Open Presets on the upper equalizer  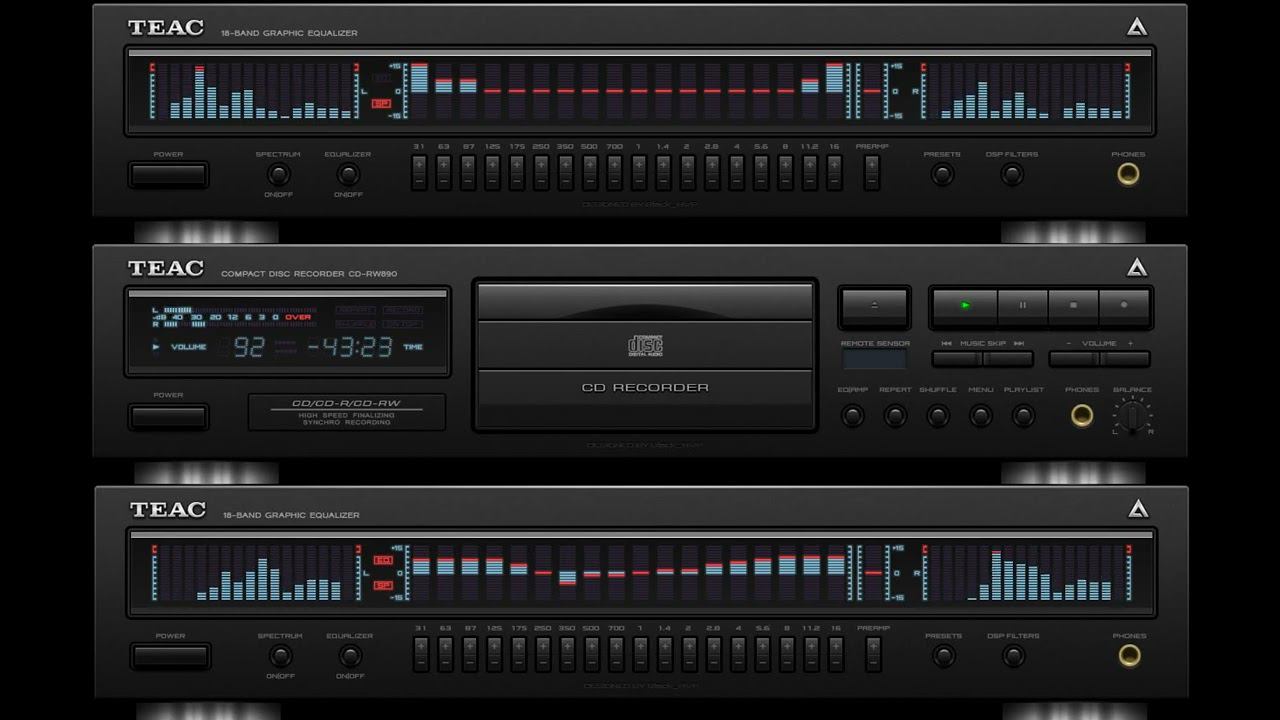(942, 174)
